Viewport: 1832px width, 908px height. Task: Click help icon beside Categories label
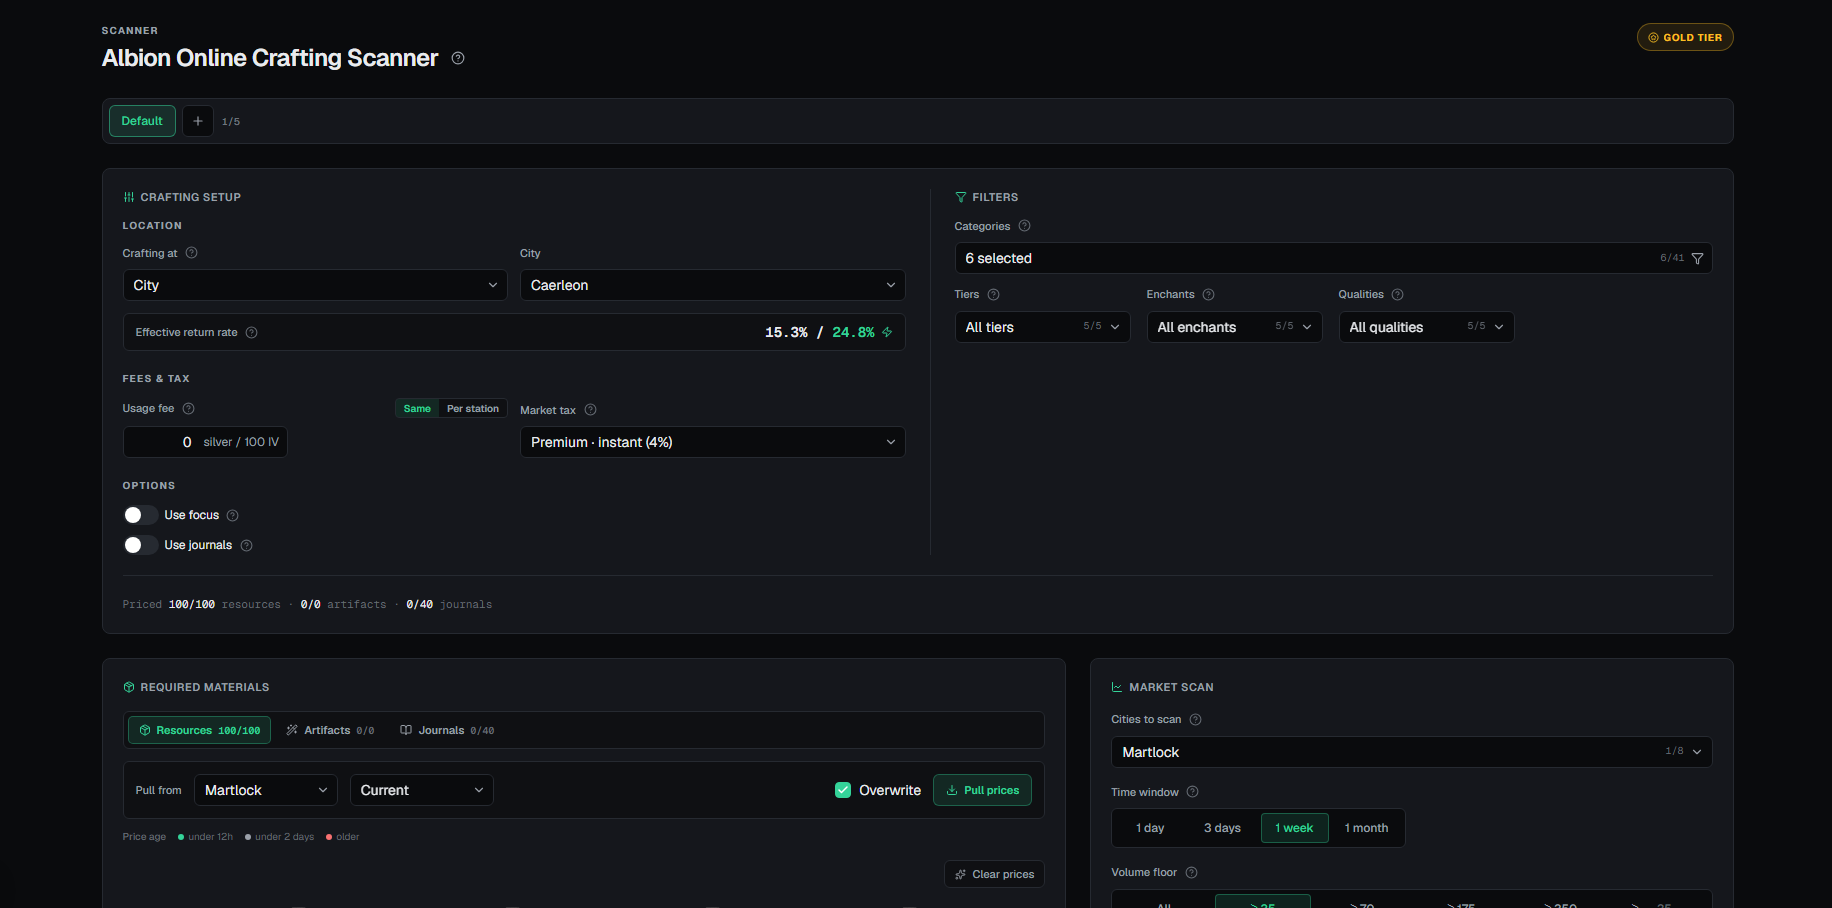coord(1024,226)
